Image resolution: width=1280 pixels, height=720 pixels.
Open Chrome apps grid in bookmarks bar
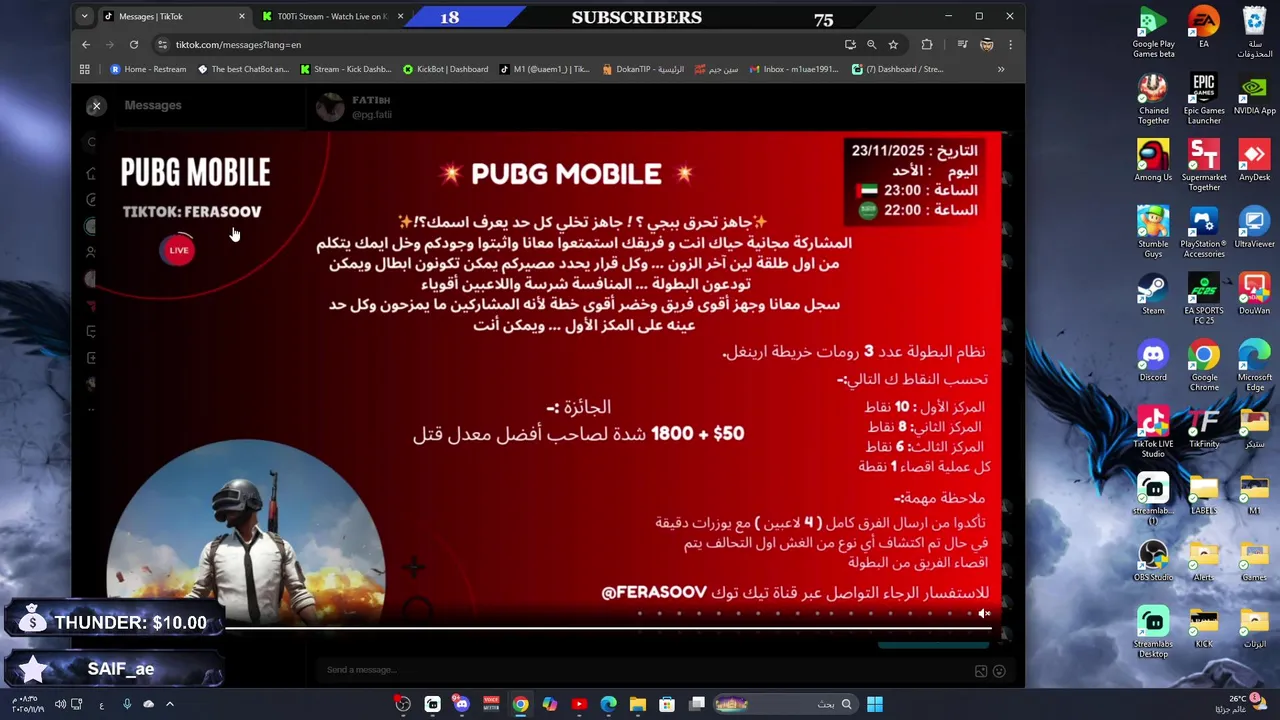pyautogui.click(x=85, y=69)
